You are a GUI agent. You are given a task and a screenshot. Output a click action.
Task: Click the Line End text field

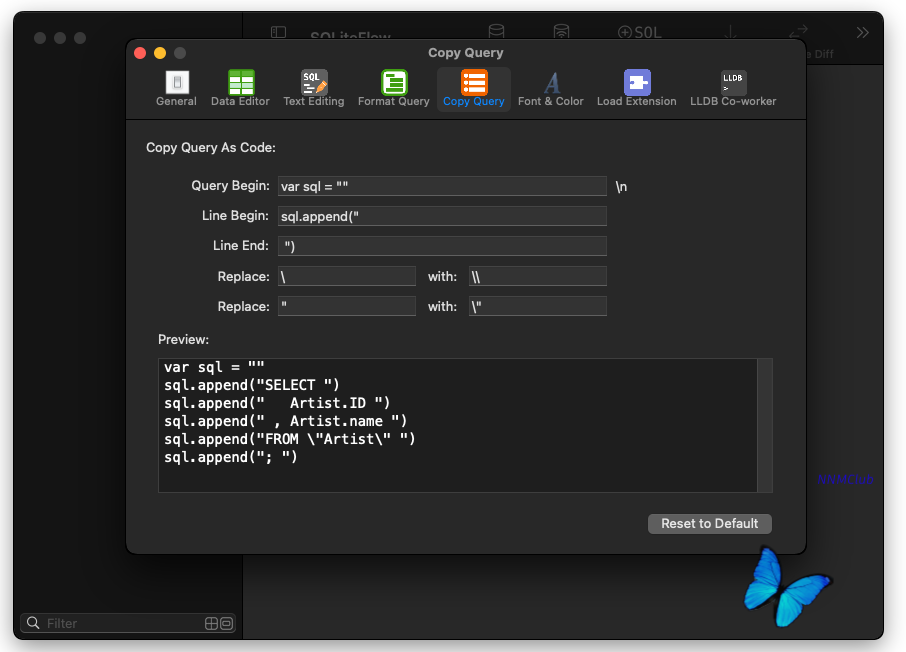pyautogui.click(x=442, y=246)
